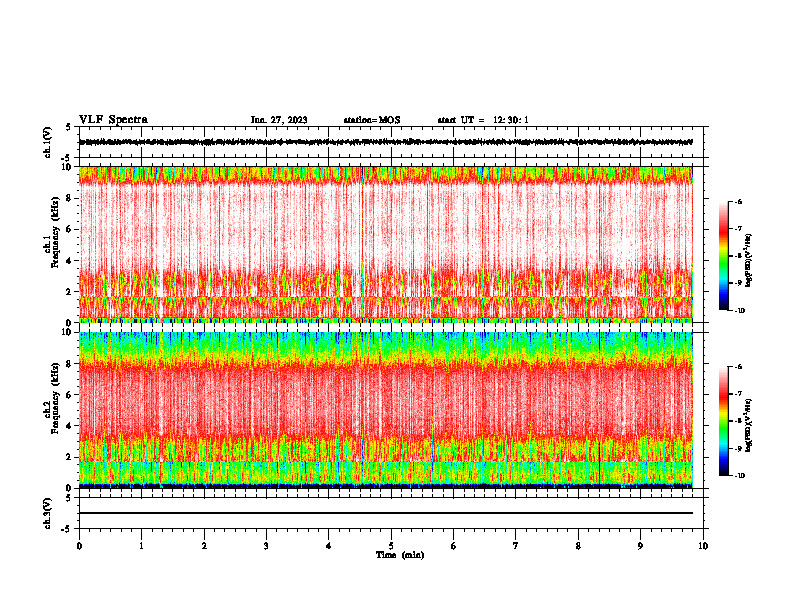Click inside the ch.1 spectrogram panel
Screen dimensions: 792x612
(385, 244)
